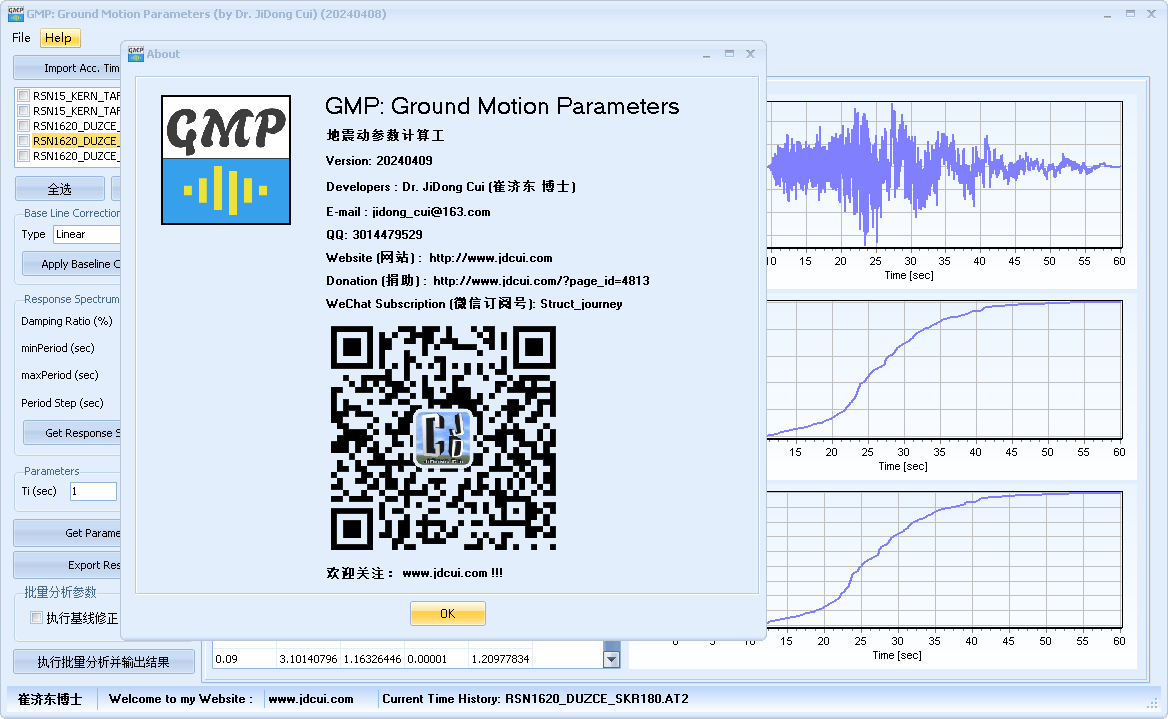Click the WeChat QR code image
Screen dimensions: 1168x719
(x=443, y=438)
